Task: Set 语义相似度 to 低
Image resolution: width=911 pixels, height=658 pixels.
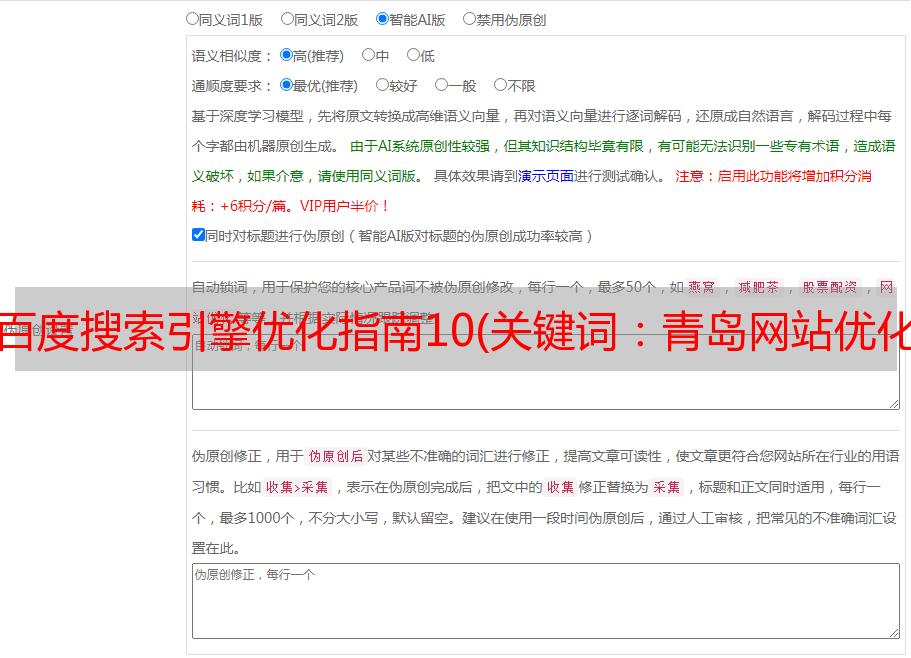Action: coord(413,55)
